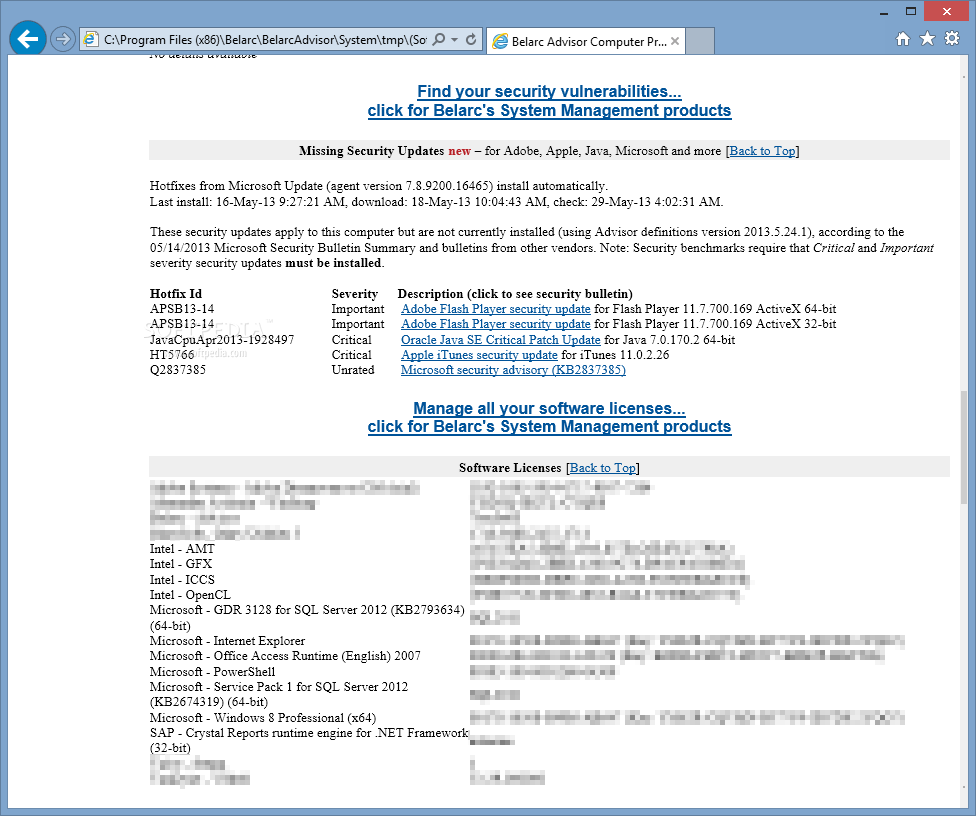Click the Internet Explorer page icon in address bar

pyautogui.click(x=91, y=40)
